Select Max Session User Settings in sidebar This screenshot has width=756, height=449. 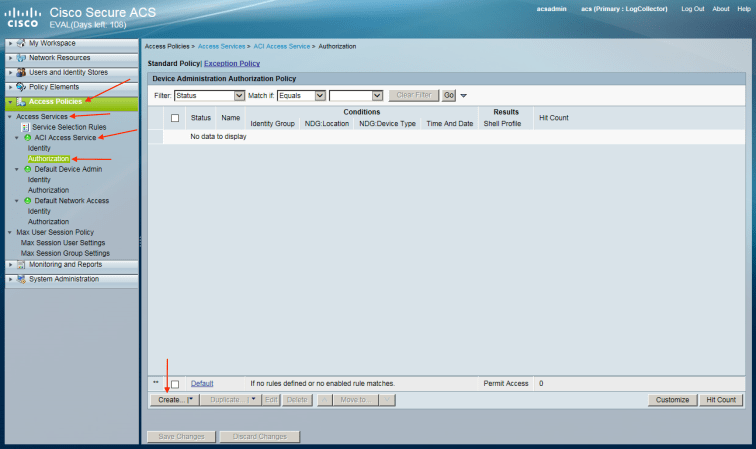pos(63,243)
